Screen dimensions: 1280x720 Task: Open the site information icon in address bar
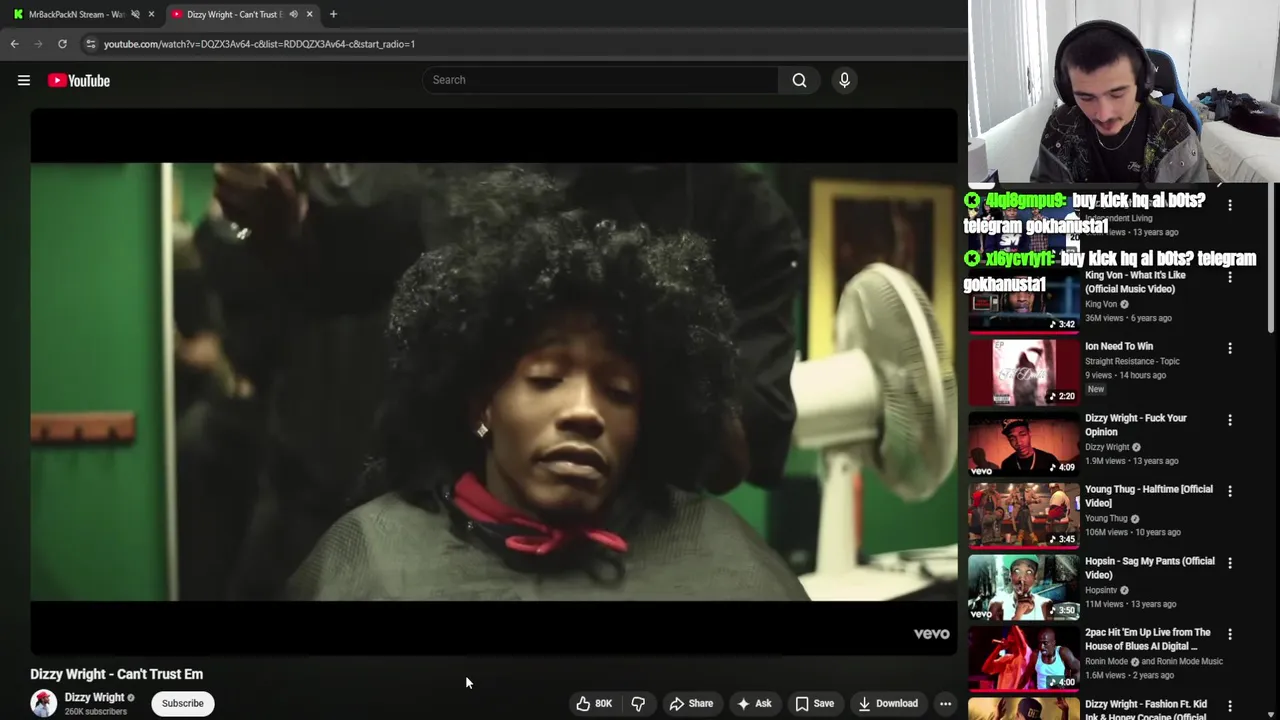click(90, 44)
